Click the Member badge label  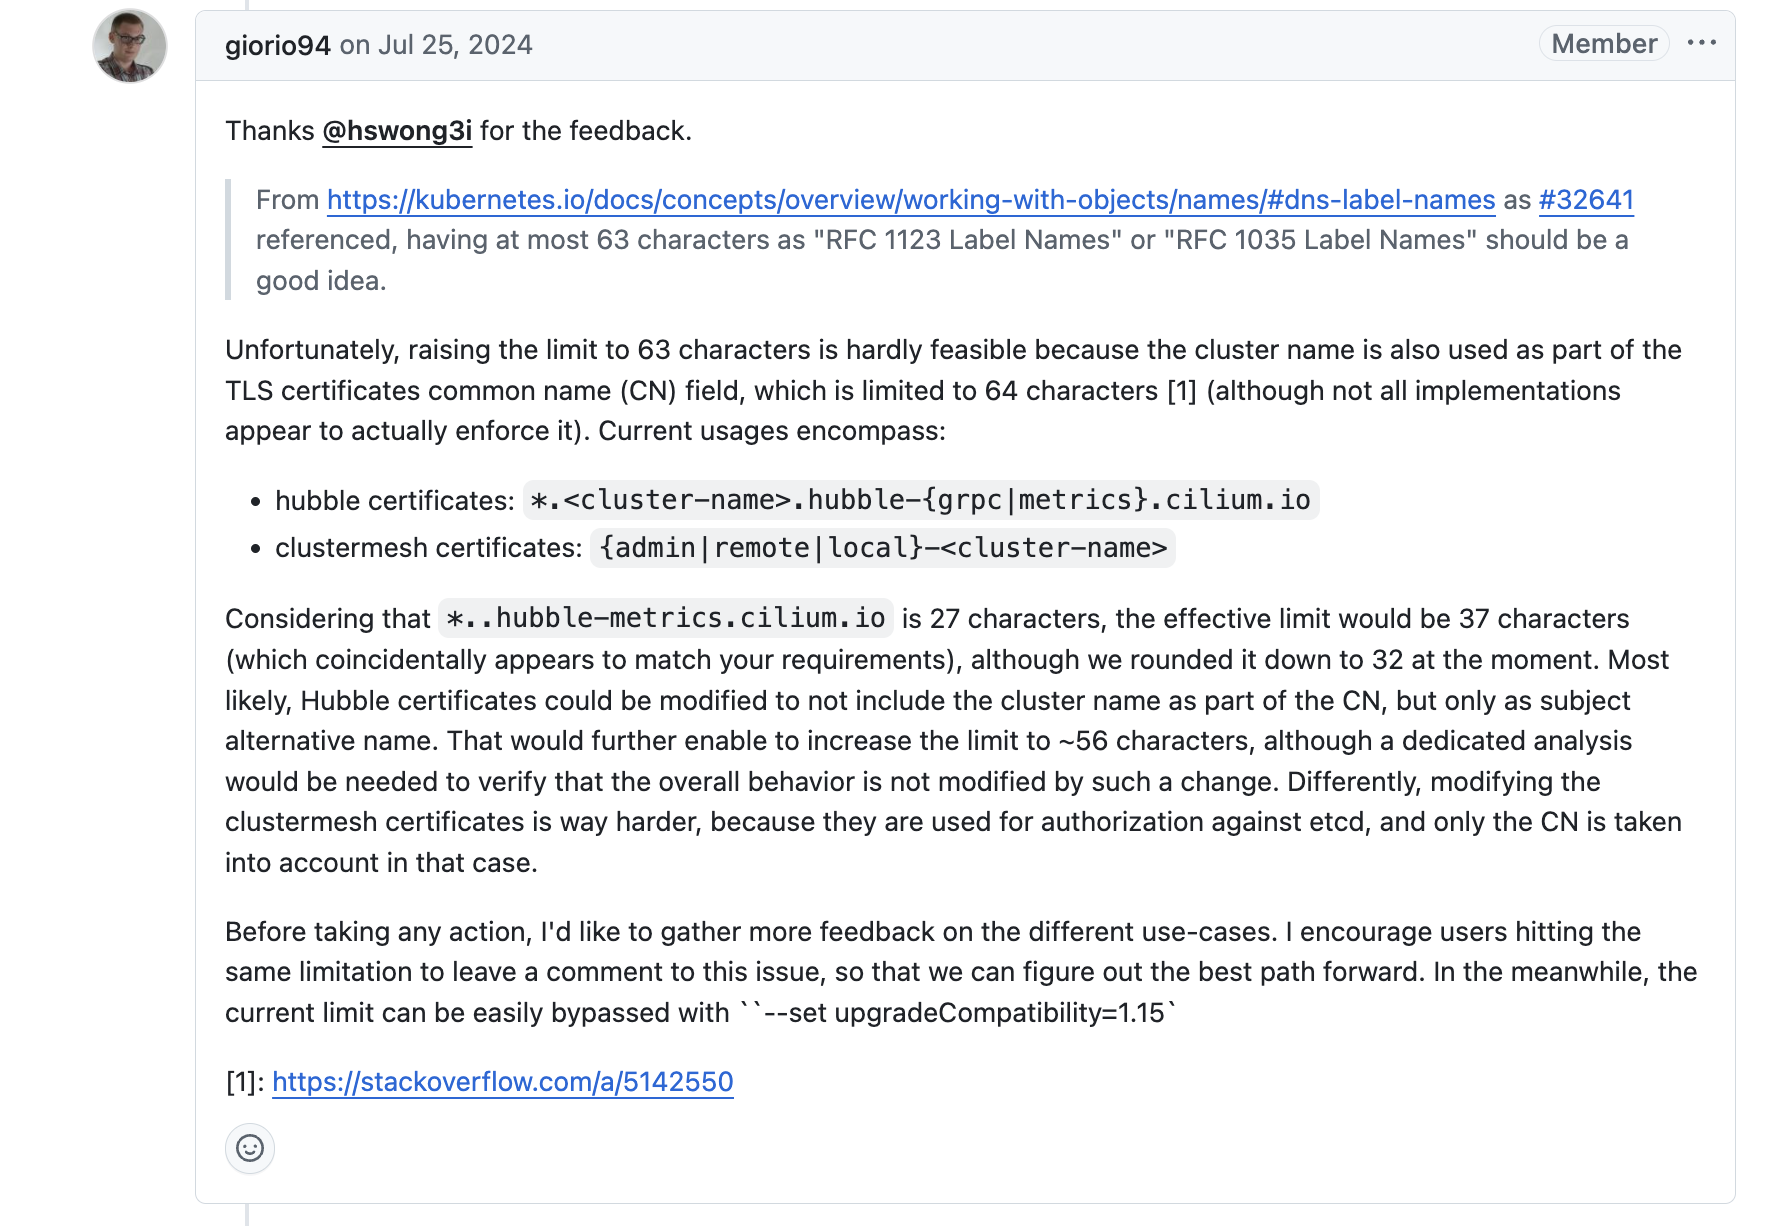pyautogui.click(x=1604, y=43)
